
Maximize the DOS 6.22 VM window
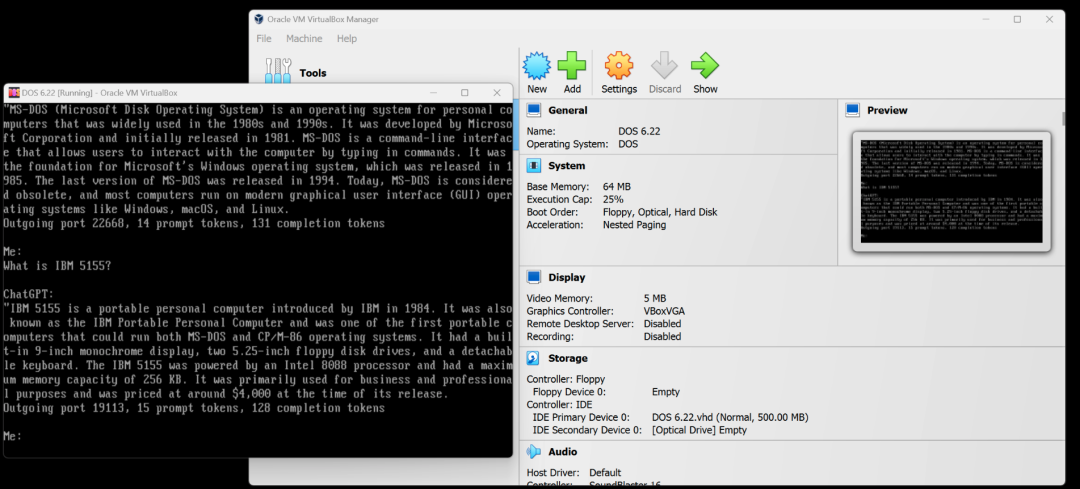[x=465, y=93]
